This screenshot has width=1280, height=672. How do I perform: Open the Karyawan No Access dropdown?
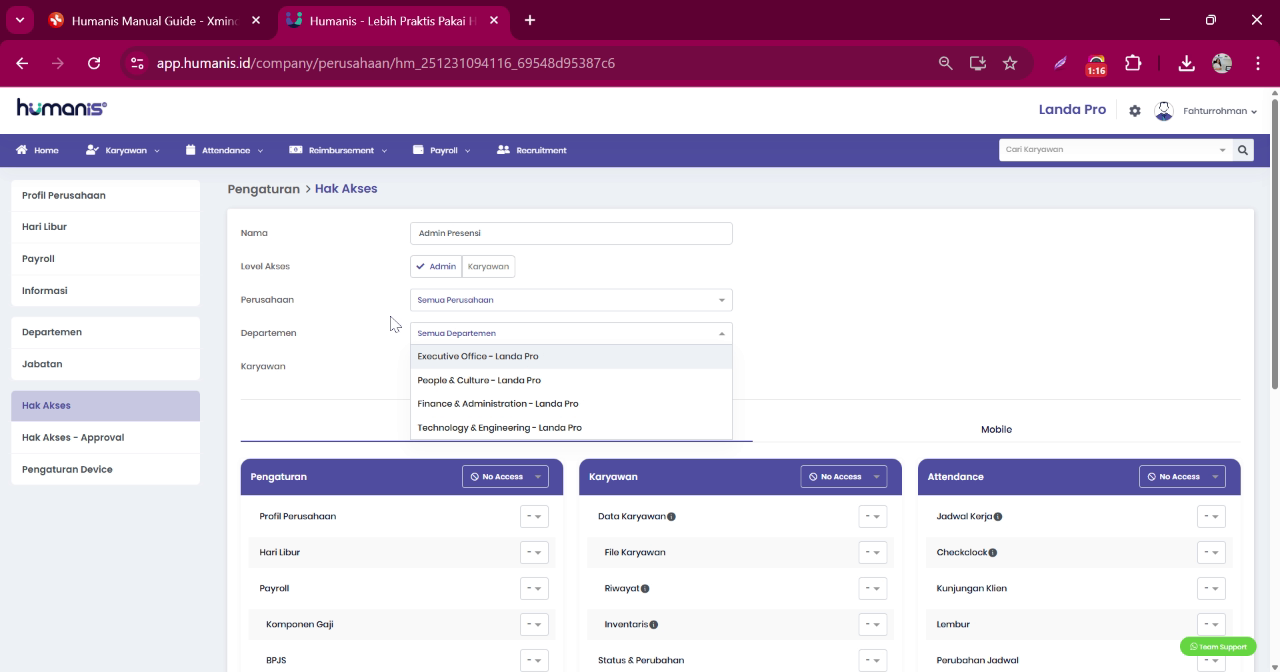pos(843,477)
